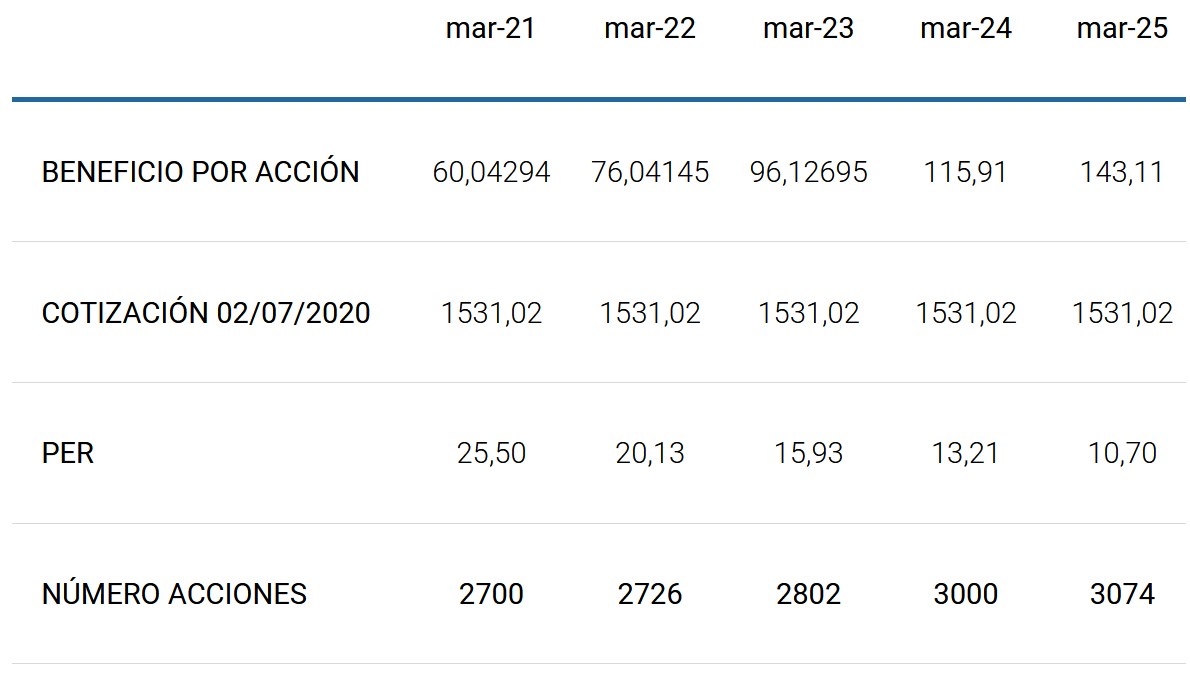Select the mar-24 column header
Image resolution: width=1190 pixels, height=680 pixels.
[965, 29]
